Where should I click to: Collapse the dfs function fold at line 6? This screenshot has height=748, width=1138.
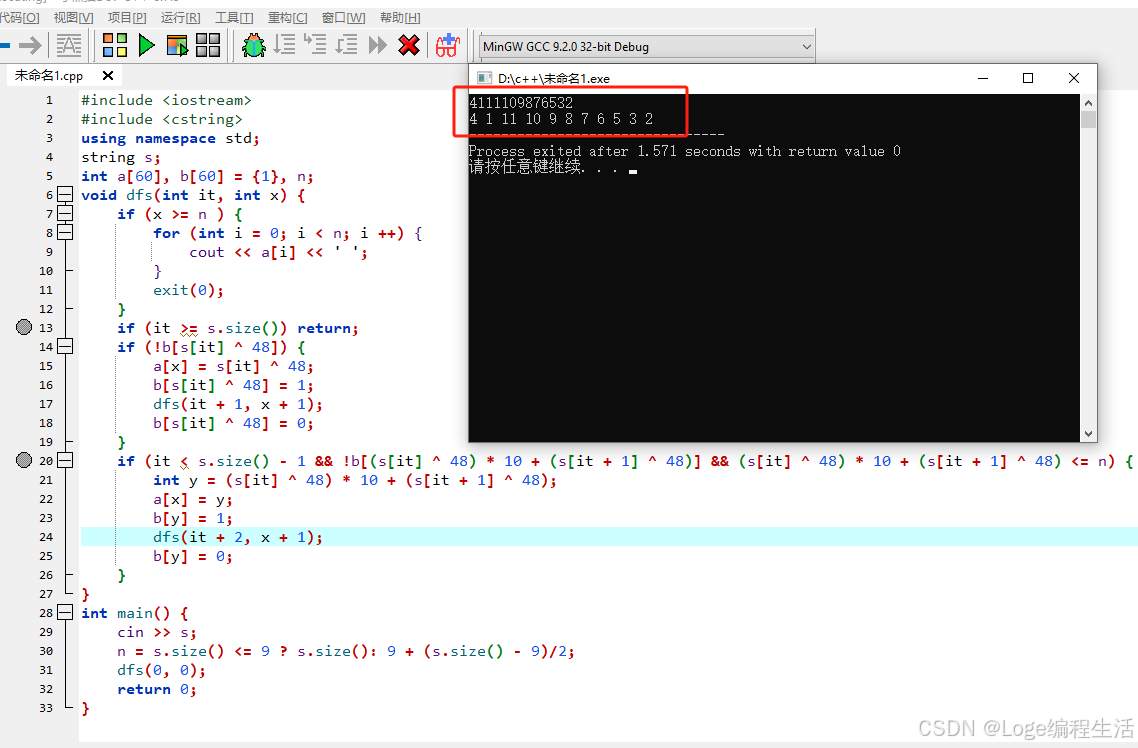click(65, 194)
